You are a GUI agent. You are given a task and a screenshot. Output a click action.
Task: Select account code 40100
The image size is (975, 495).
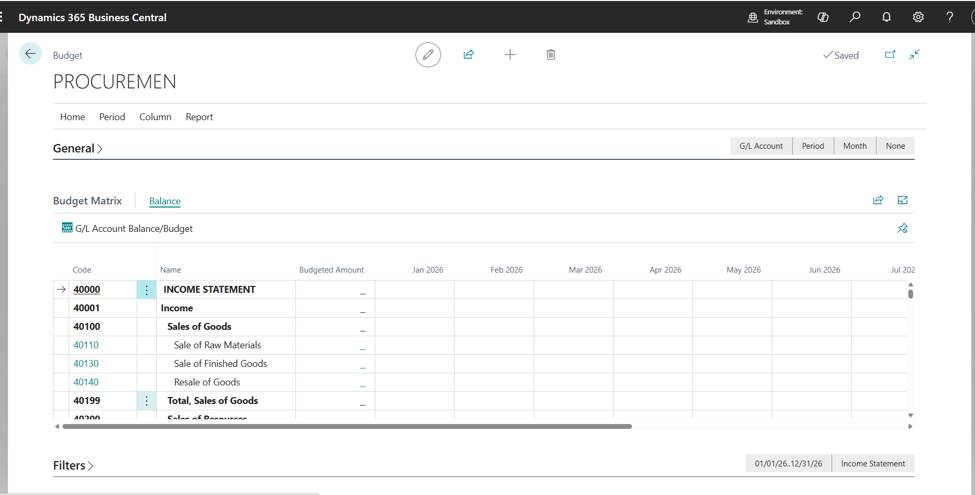click(86, 326)
